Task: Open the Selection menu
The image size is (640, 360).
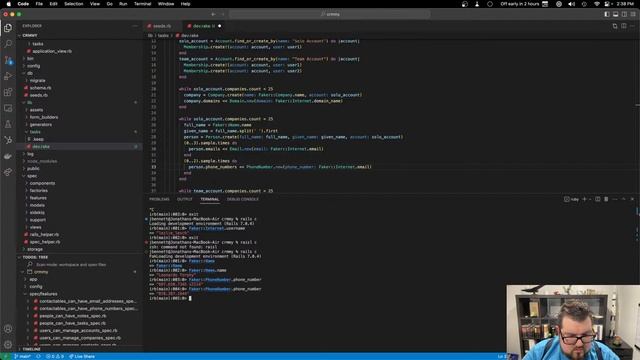Action: click(73, 4)
